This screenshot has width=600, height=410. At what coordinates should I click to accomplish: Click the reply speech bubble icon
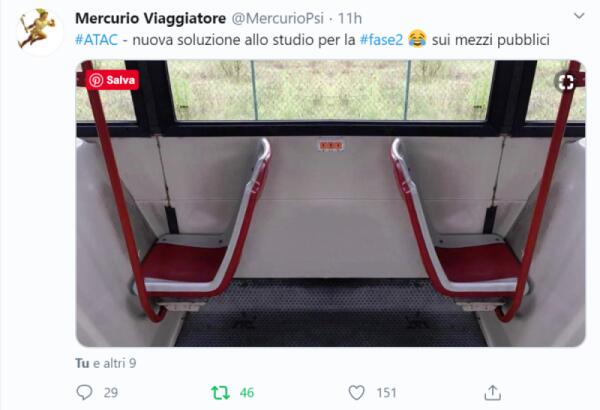[84, 392]
